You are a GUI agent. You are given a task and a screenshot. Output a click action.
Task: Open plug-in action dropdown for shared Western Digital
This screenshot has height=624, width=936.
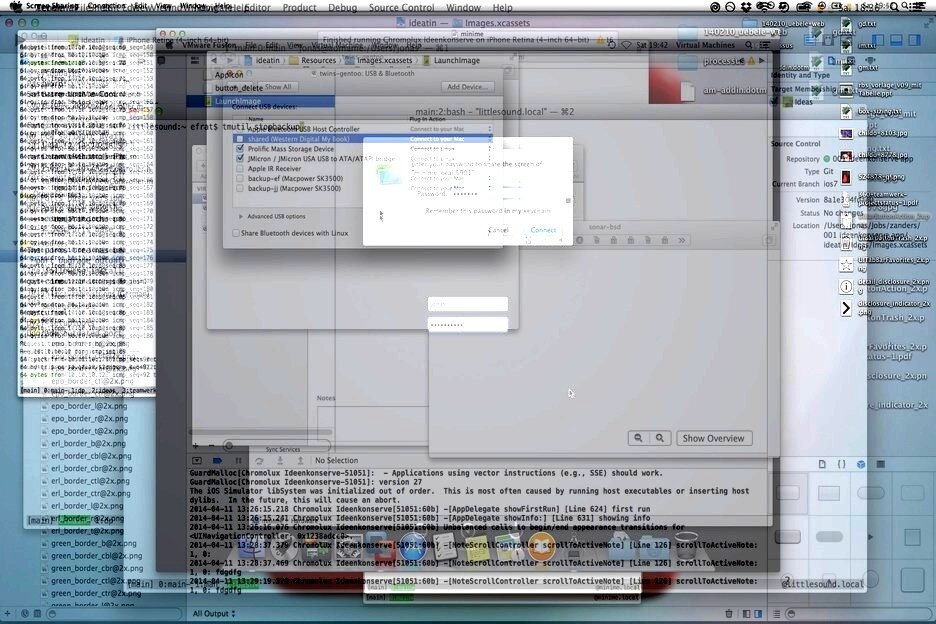451,139
